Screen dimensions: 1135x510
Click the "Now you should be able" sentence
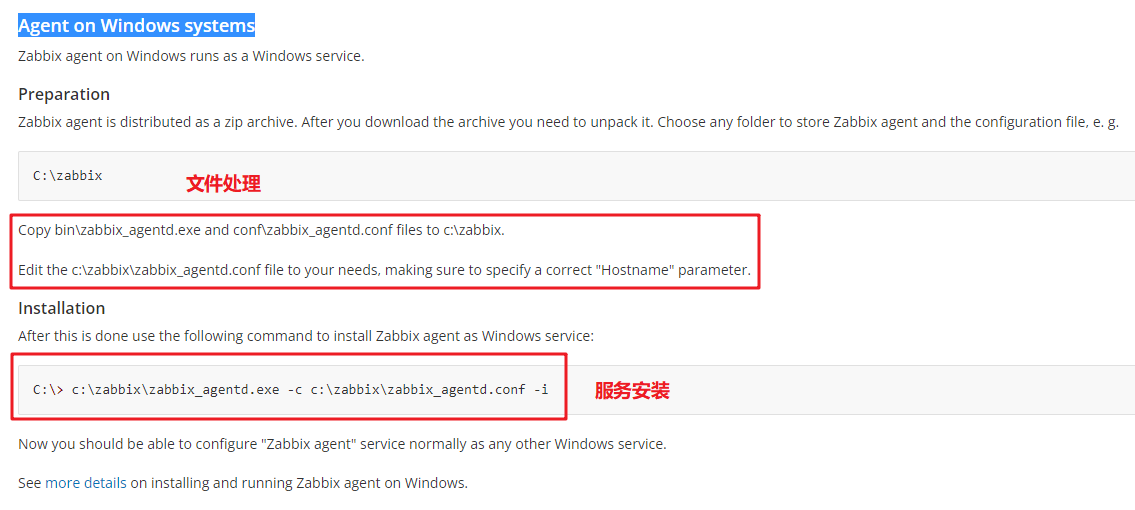tap(342, 443)
